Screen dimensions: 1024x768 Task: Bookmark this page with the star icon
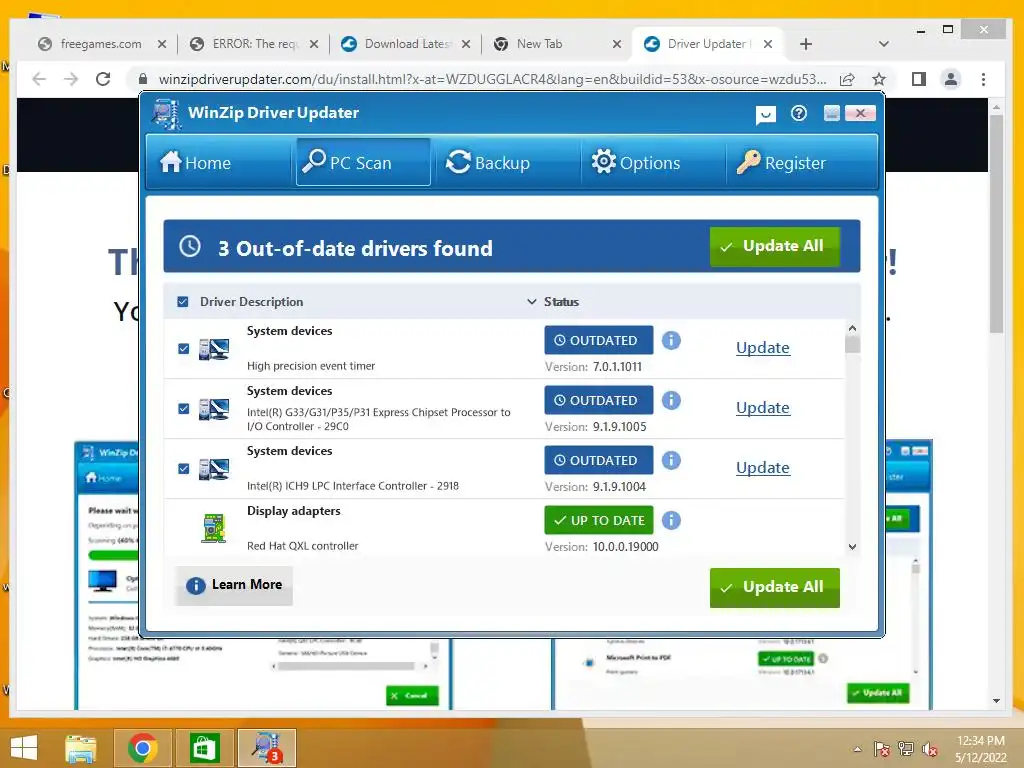pos(879,79)
